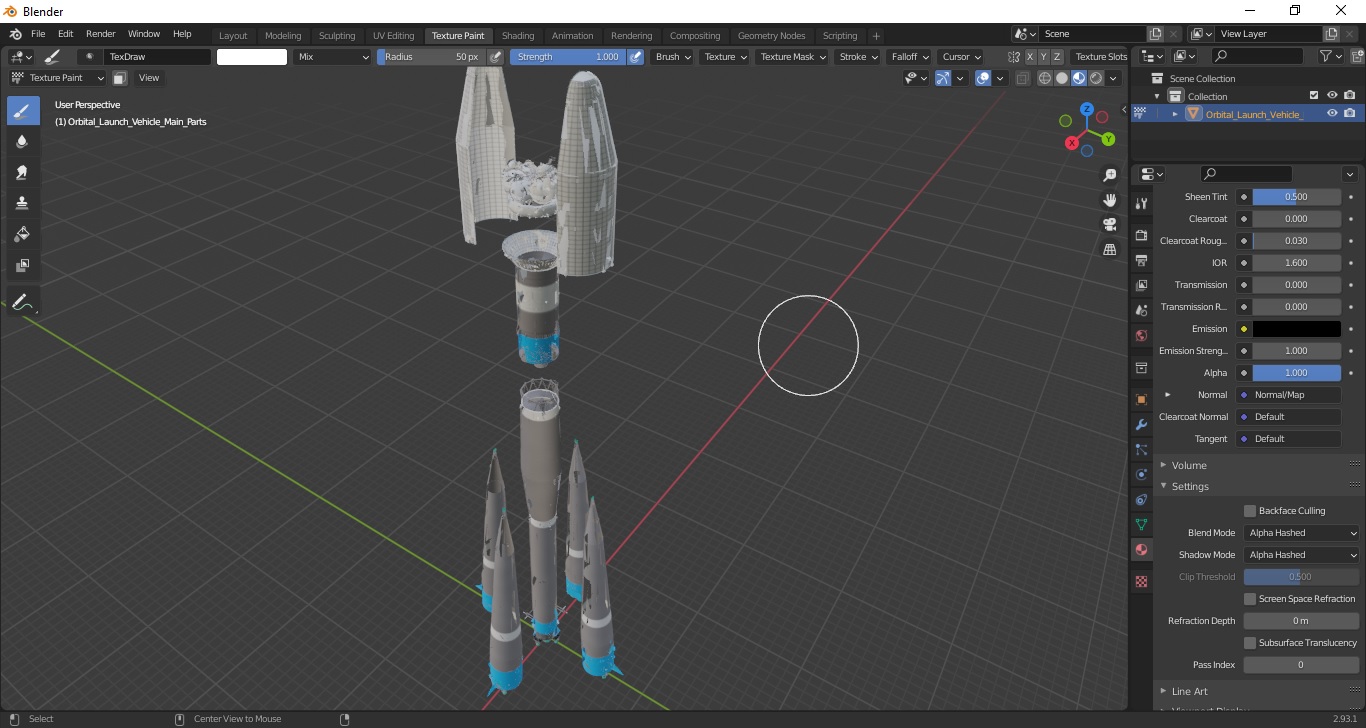The height and width of the screenshot is (728, 1366).
Task: Select the Smear tool
Action: coord(23,173)
